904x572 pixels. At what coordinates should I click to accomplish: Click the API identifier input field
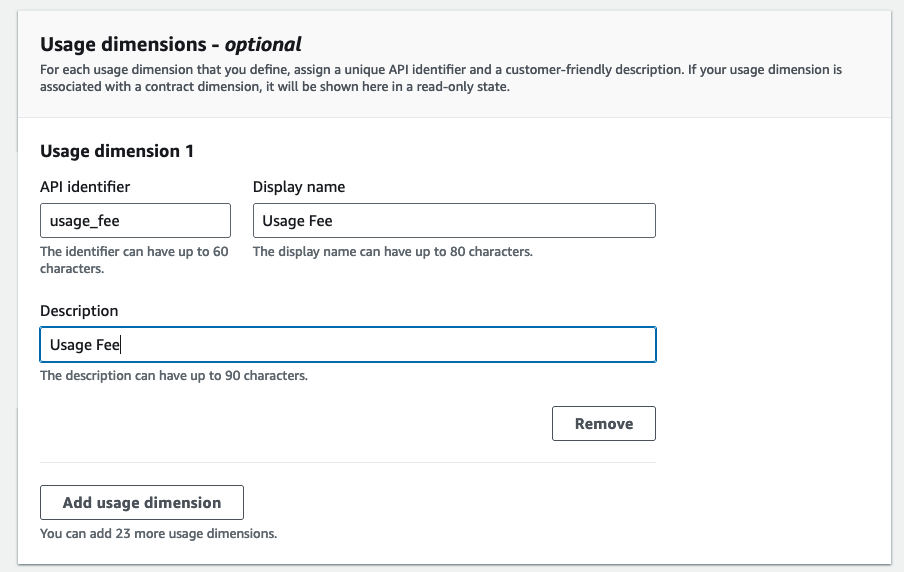click(135, 221)
